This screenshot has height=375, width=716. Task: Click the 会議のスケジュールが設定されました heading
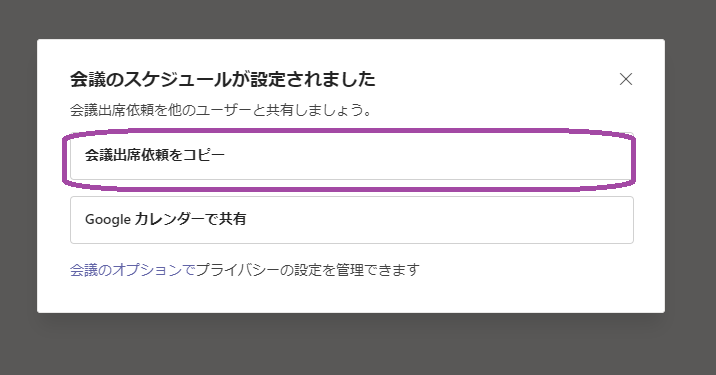(x=223, y=79)
